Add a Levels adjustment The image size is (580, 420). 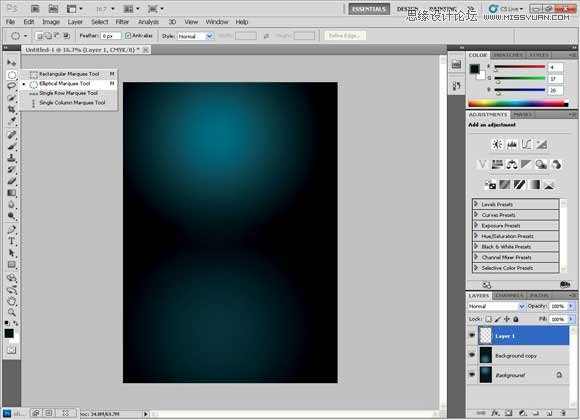512,144
